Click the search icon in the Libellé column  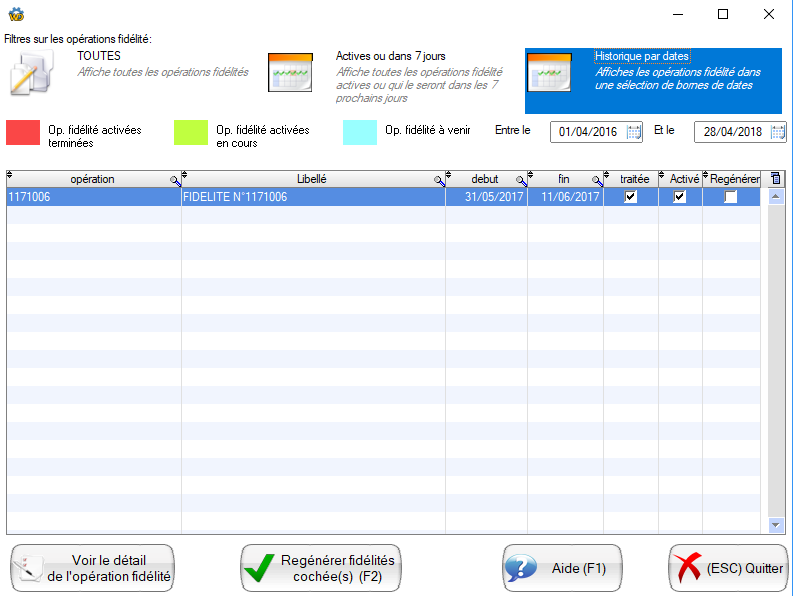click(x=439, y=180)
